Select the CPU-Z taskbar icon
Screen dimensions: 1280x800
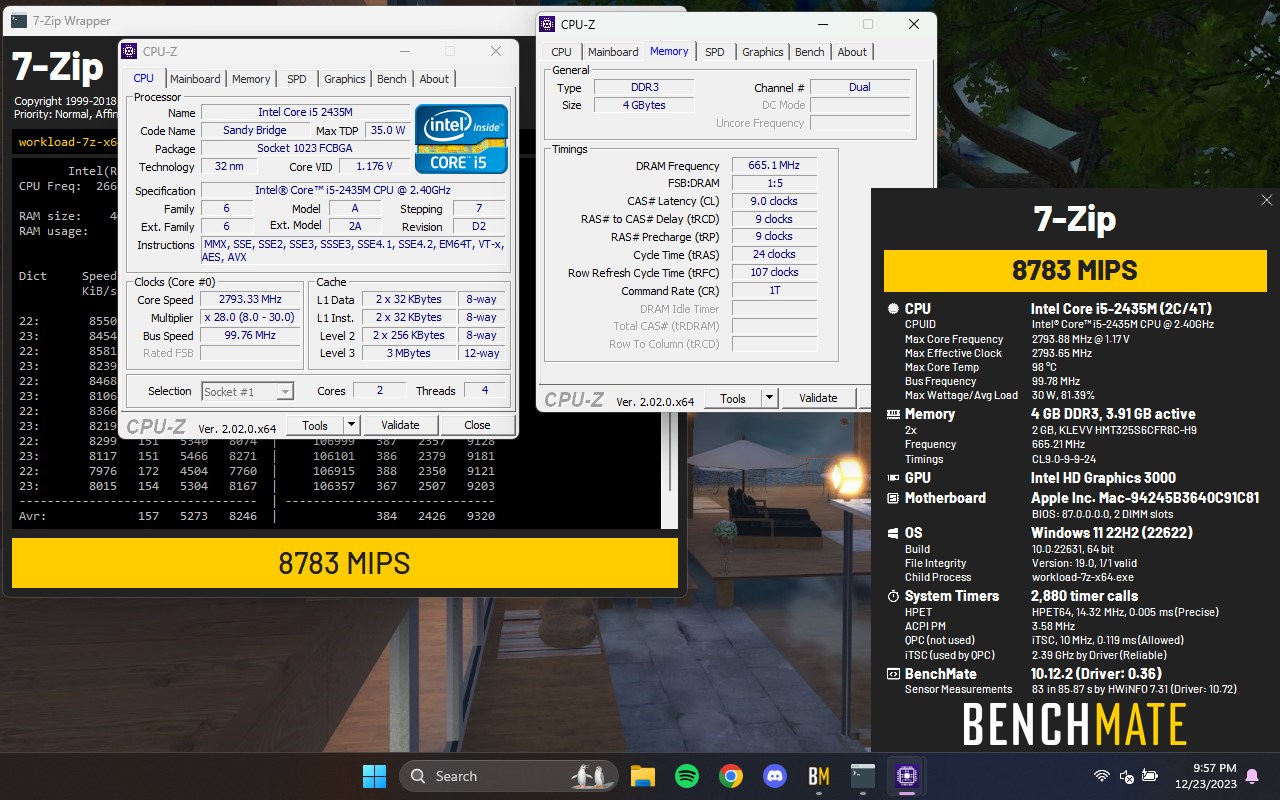pyautogui.click(x=906, y=776)
